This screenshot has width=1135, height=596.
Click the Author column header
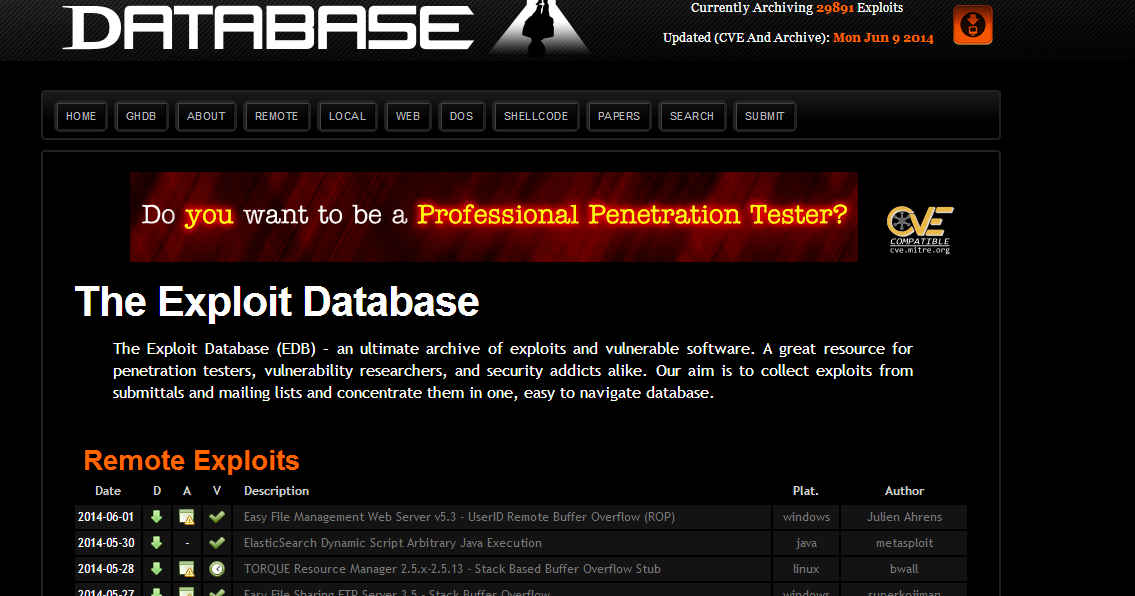pyautogui.click(x=904, y=491)
